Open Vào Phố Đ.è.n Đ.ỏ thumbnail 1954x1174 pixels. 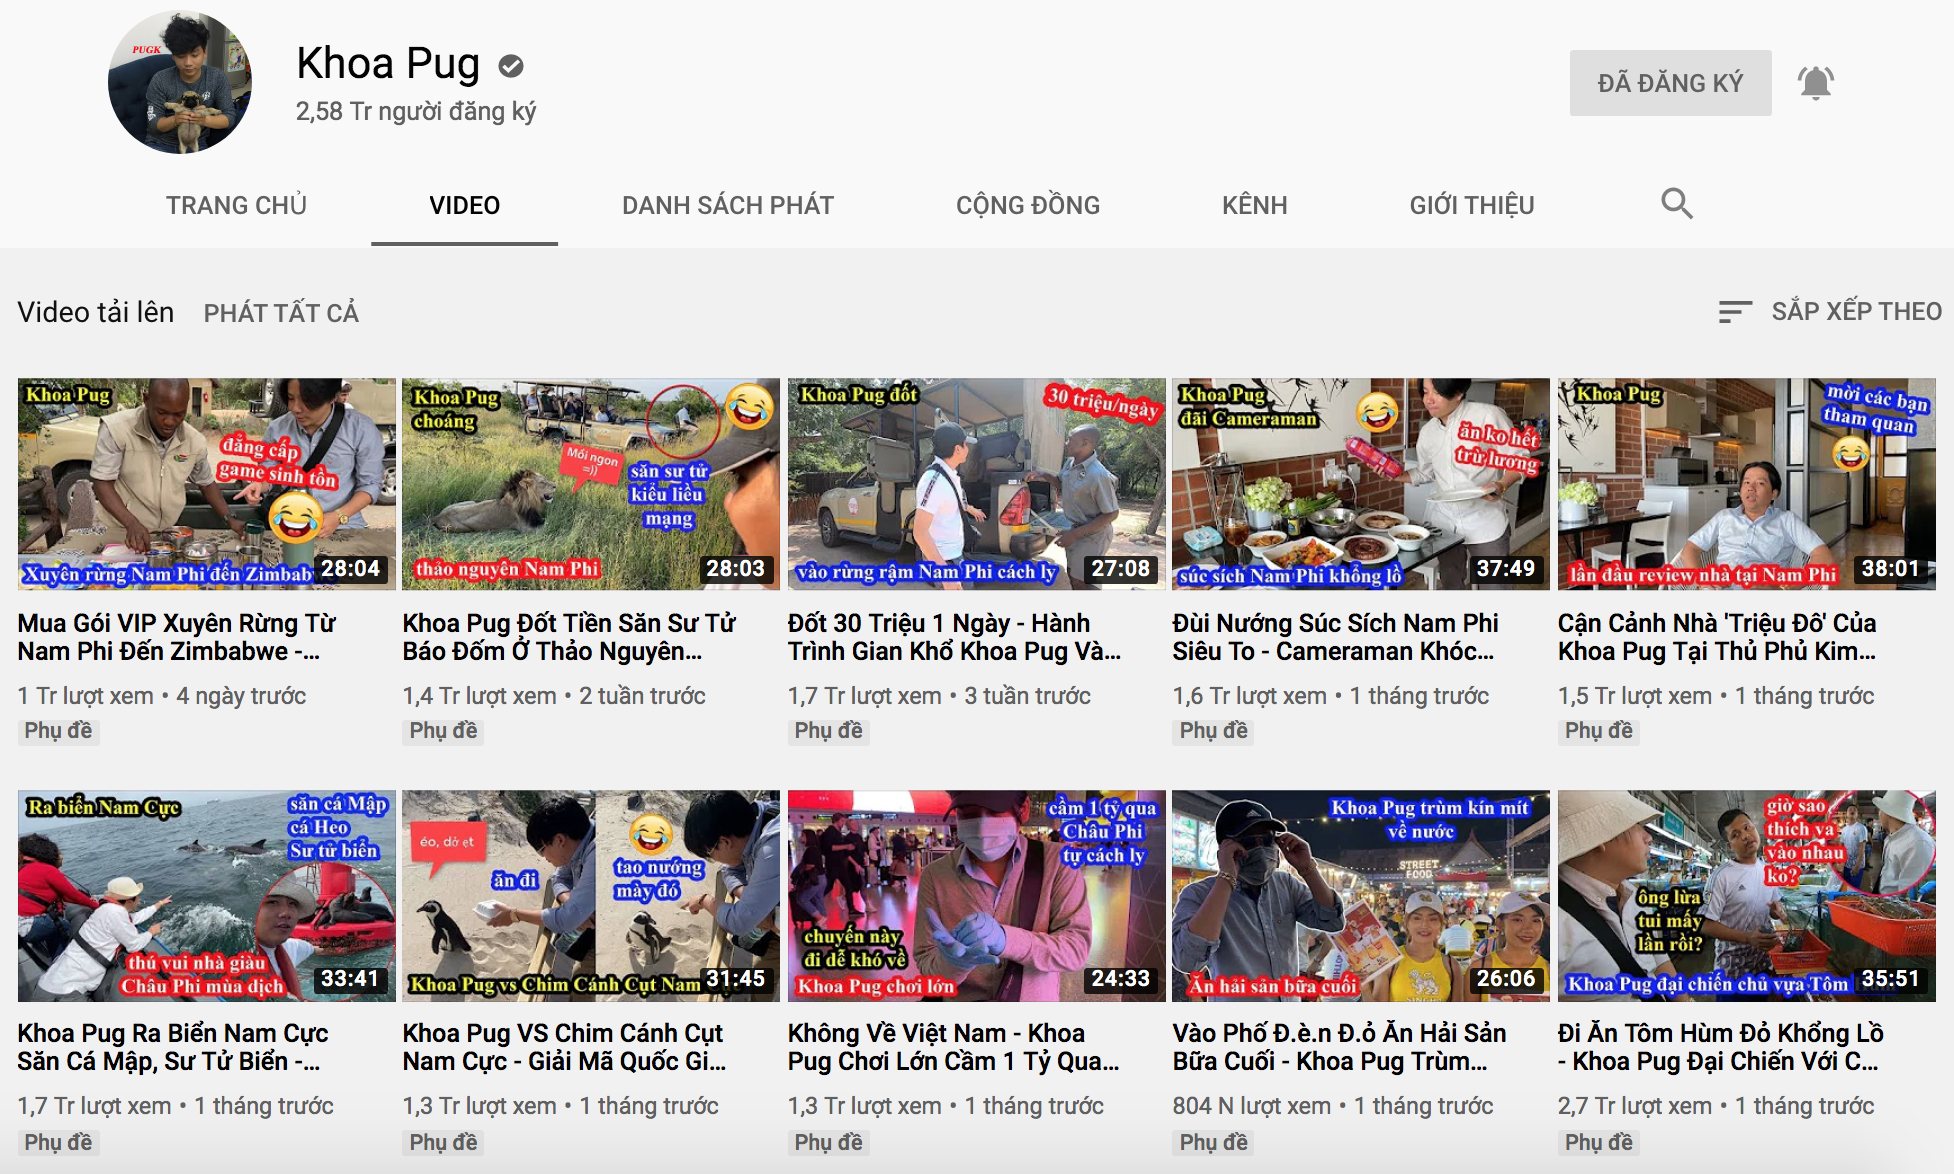pos(1361,896)
